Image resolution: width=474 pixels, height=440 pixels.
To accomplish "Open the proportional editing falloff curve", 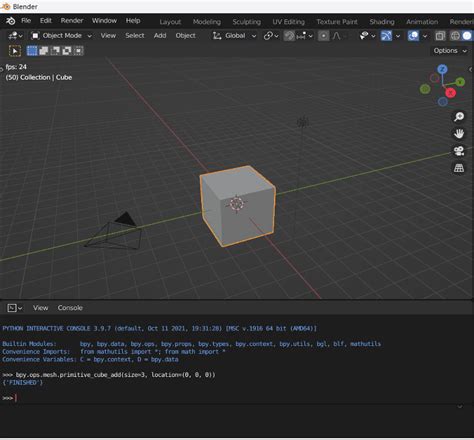I will [x=337, y=36].
